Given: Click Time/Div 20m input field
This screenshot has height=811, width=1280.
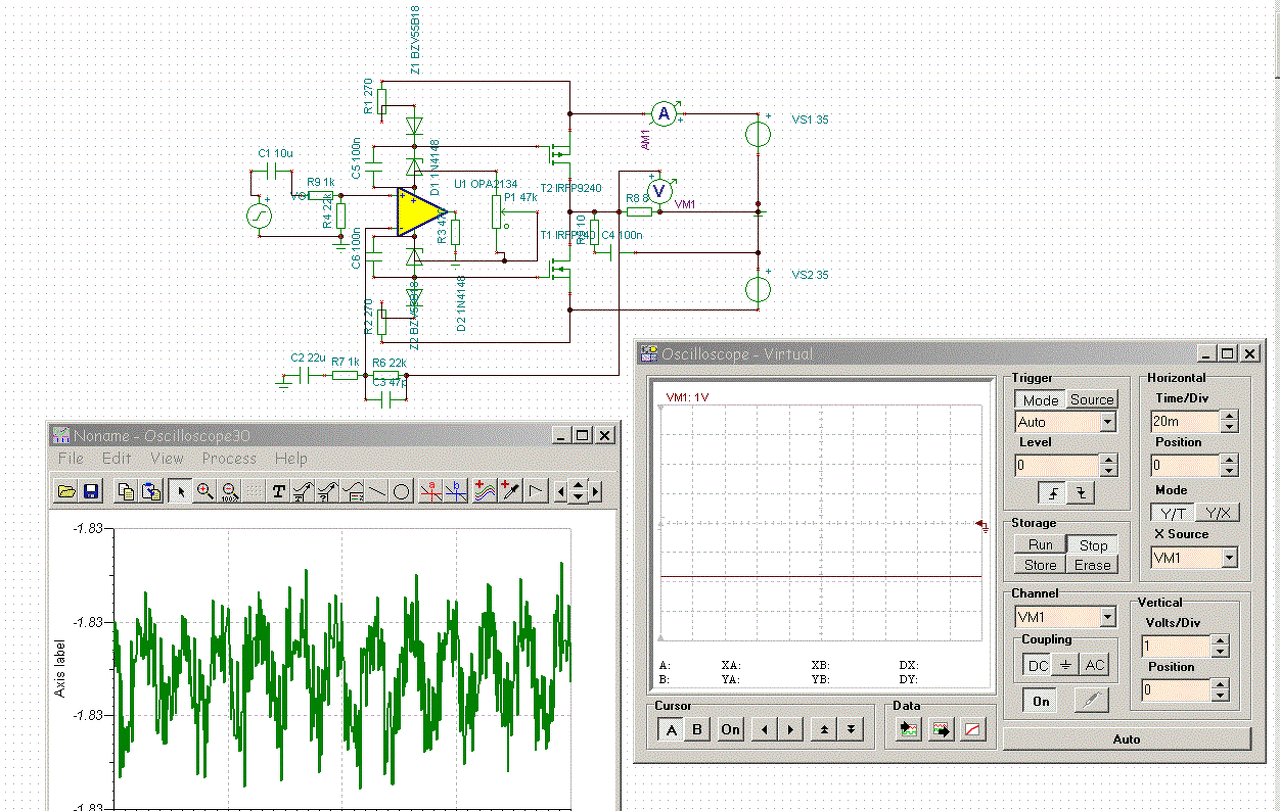Looking at the screenshot, I should [x=1185, y=421].
